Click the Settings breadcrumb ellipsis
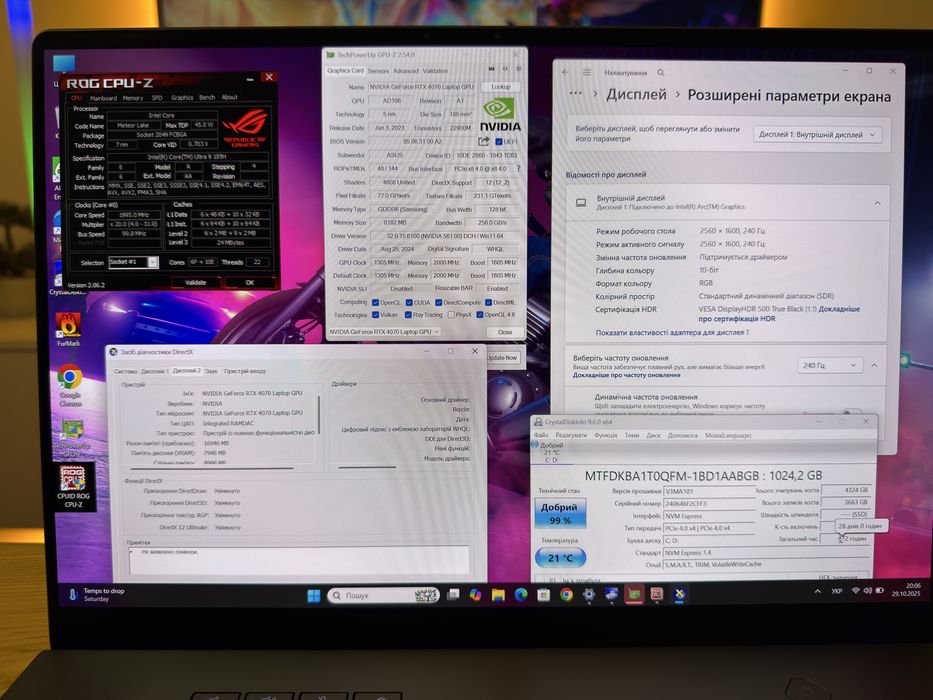 575,93
